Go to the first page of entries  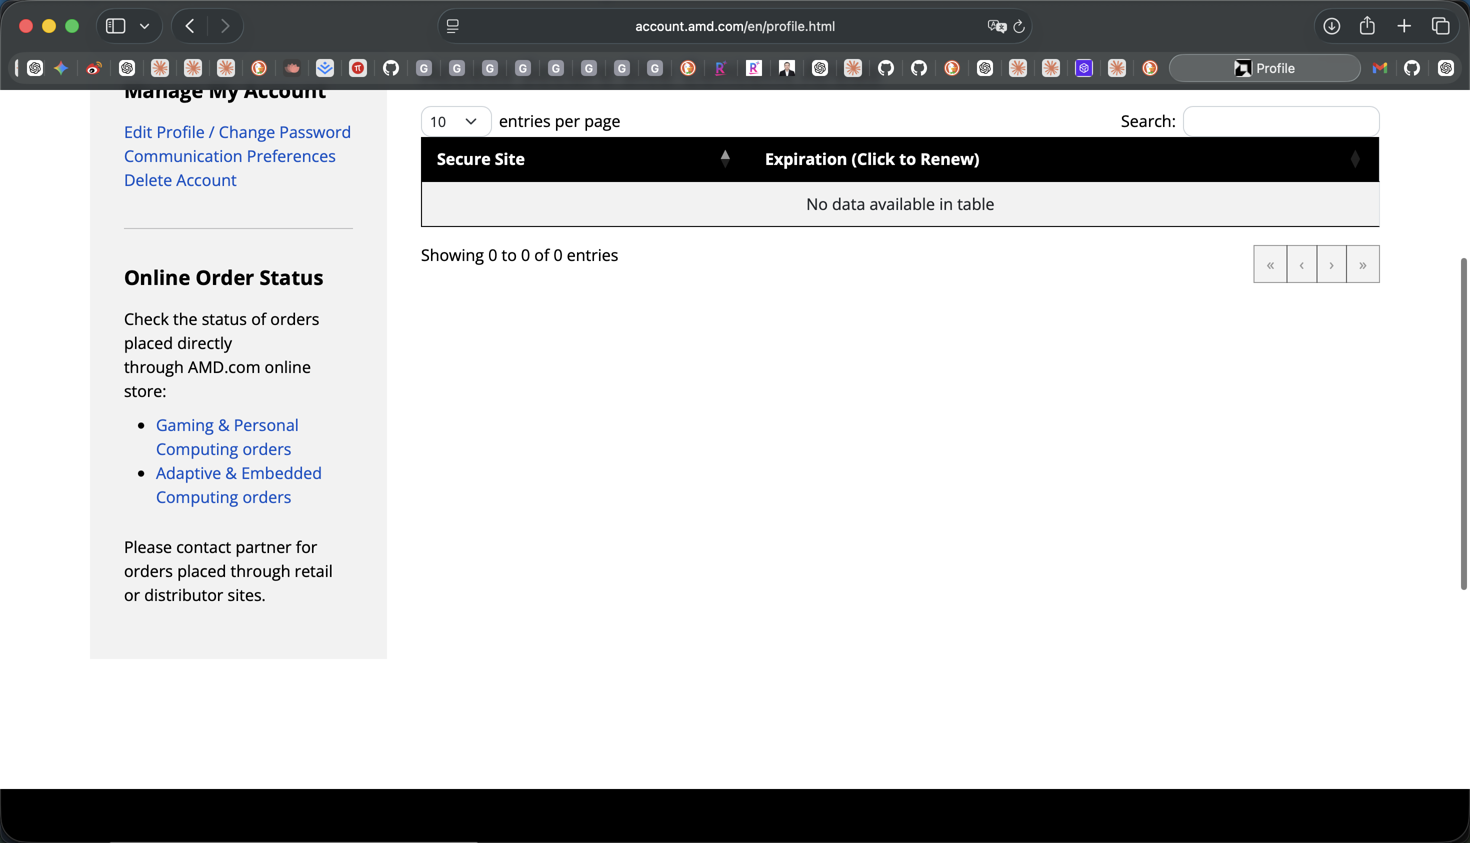pos(1270,264)
